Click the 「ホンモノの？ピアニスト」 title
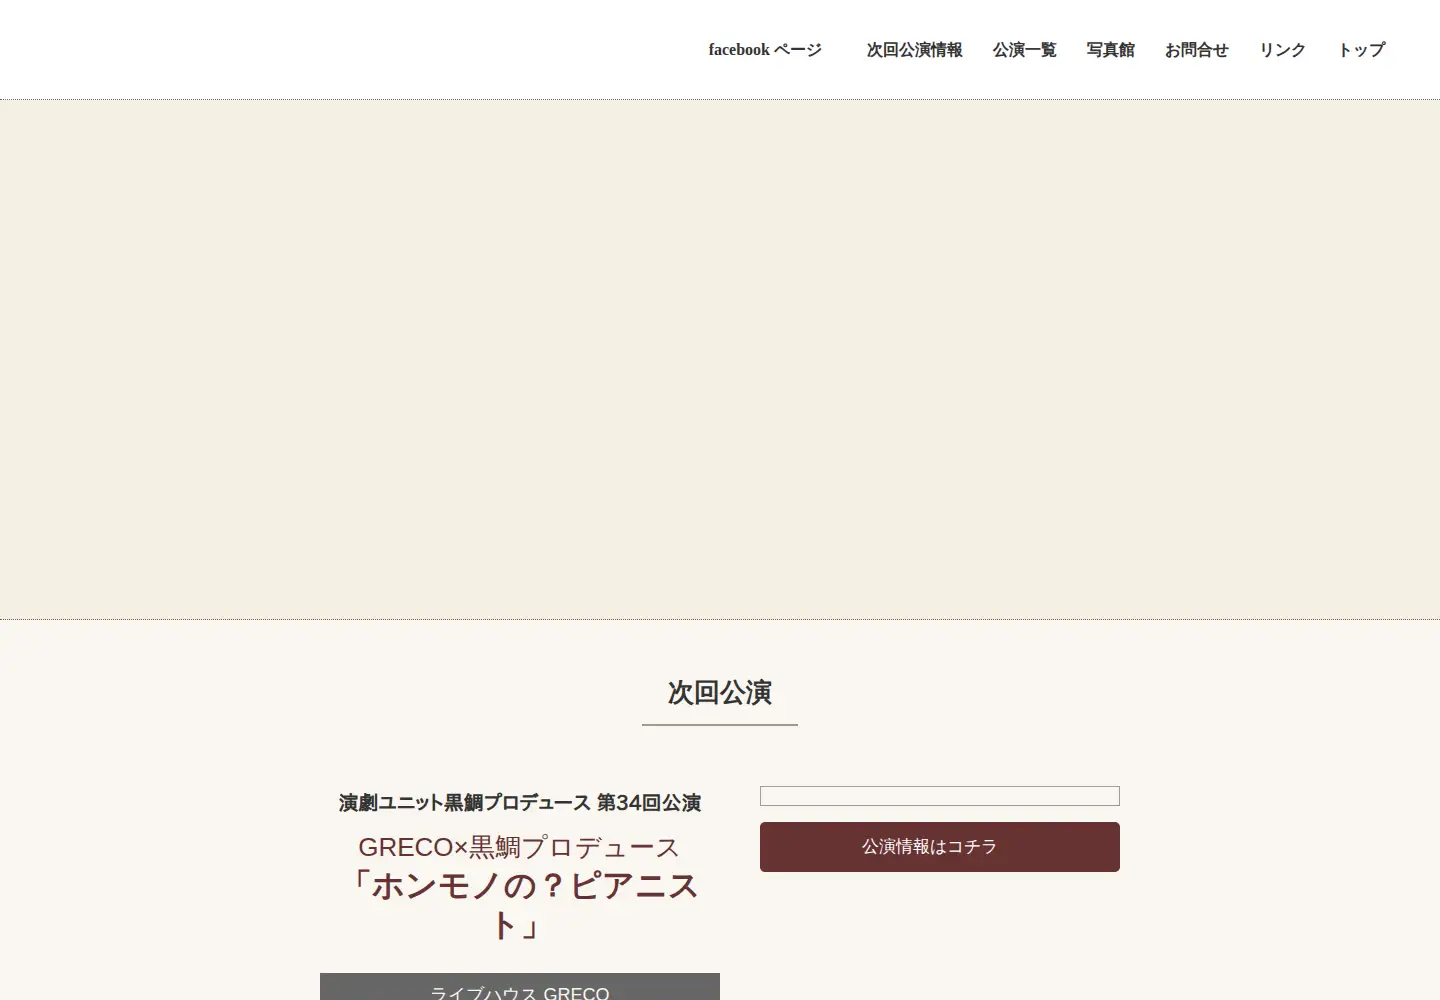 (520, 905)
